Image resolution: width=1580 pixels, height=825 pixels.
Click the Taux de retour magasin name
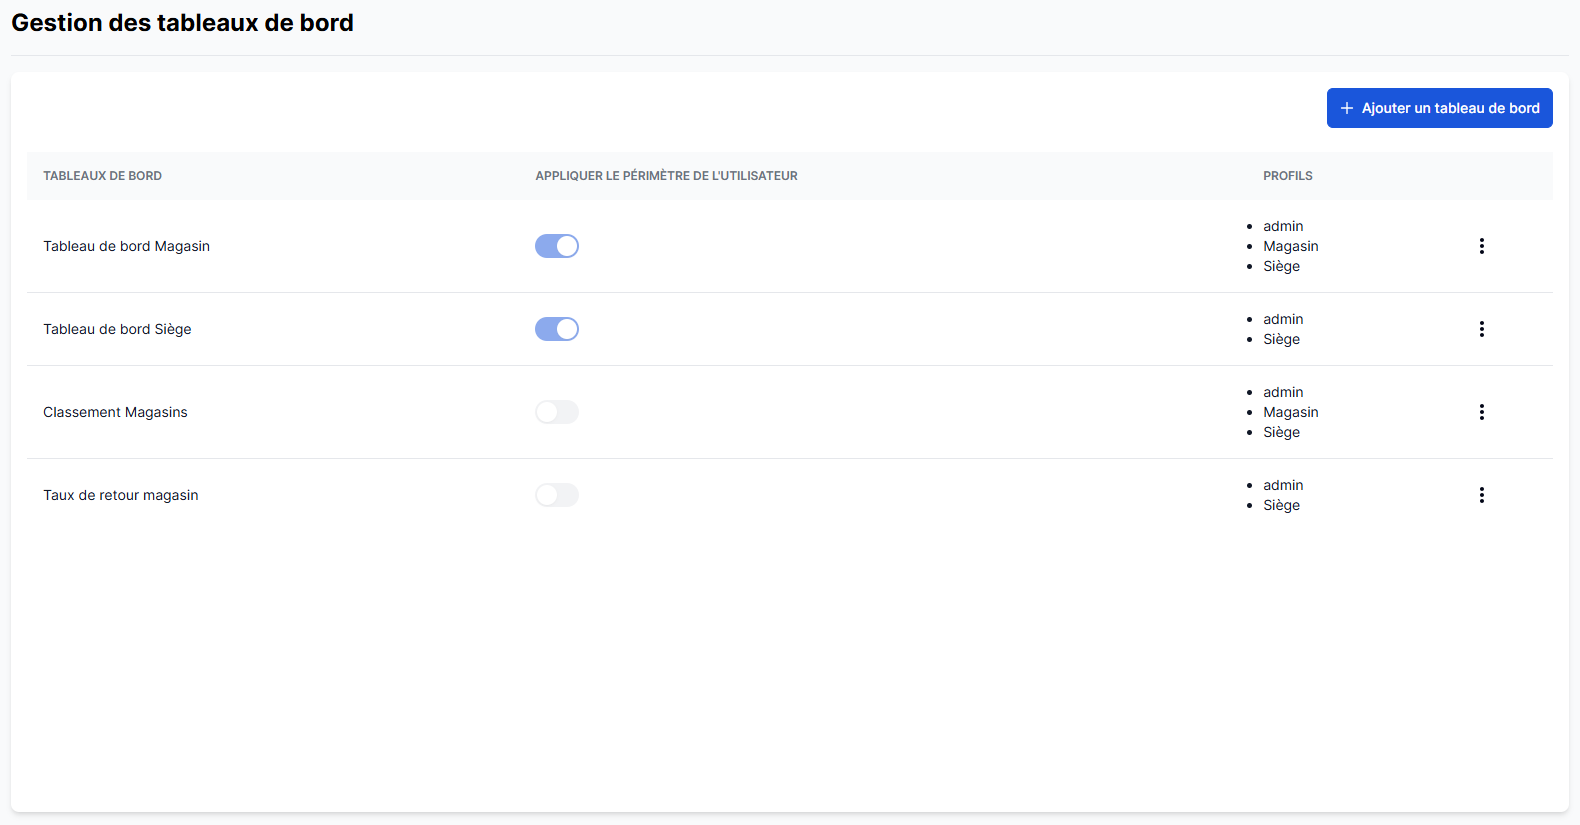coord(120,495)
